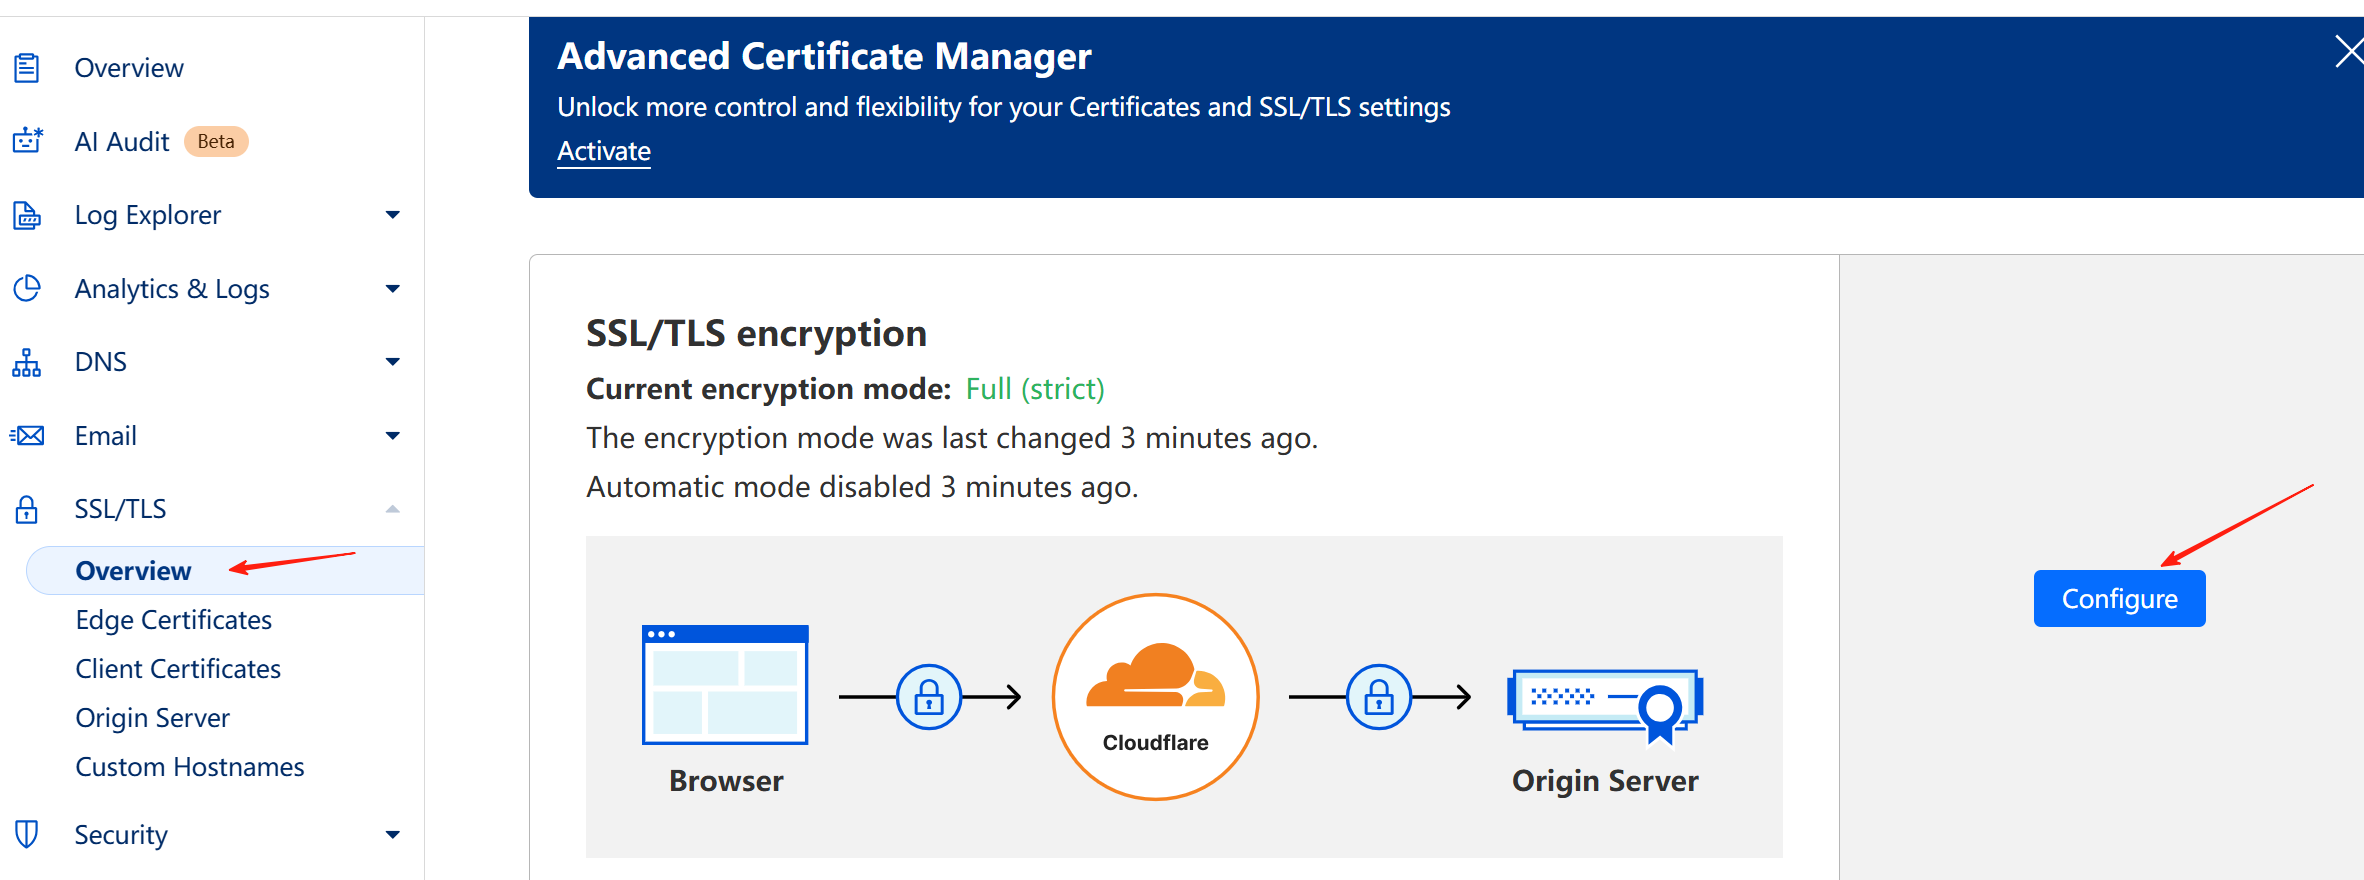Click the DNS network tree icon

pos(27,362)
